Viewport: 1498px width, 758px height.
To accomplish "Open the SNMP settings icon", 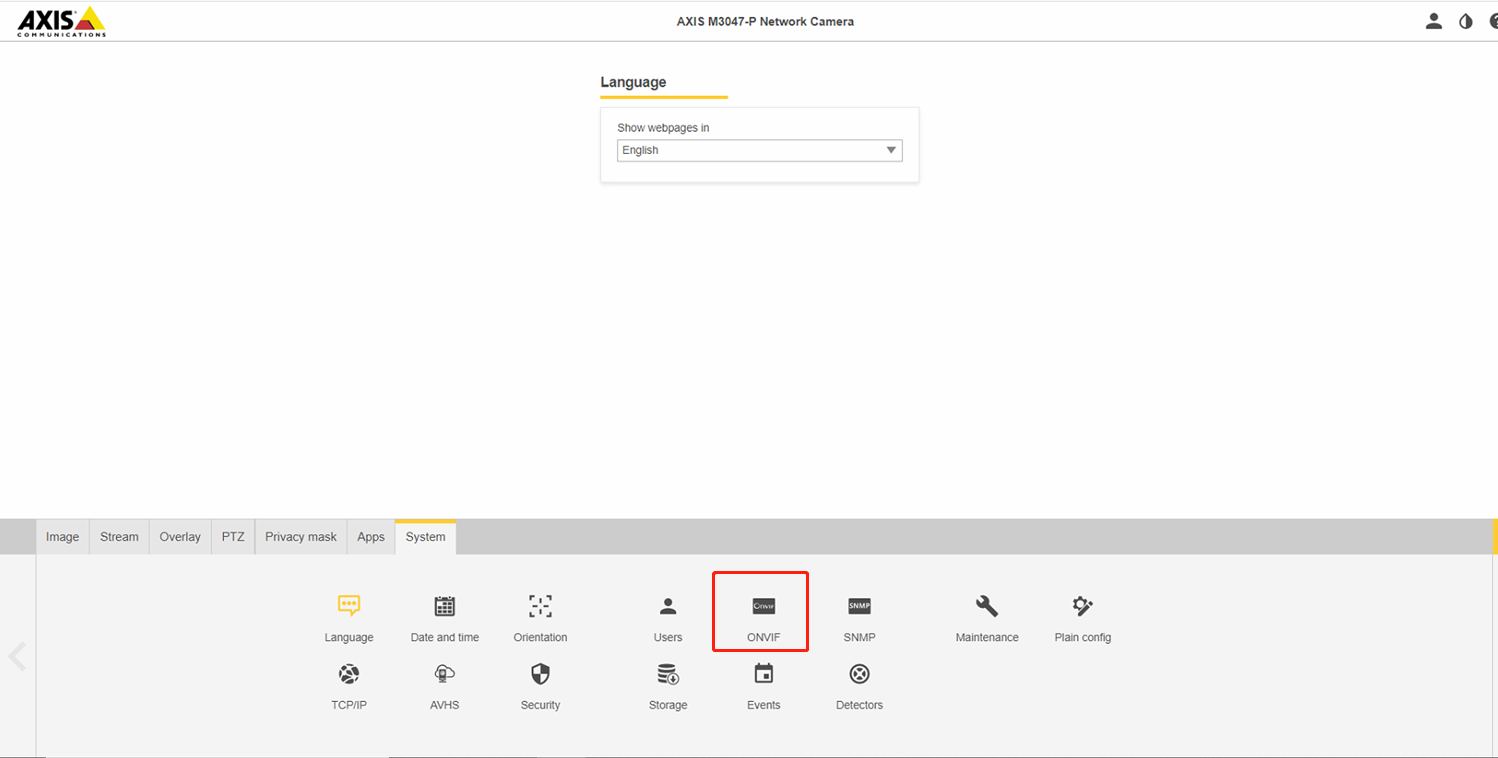I will pyautogui.click(x=859, y=606).
